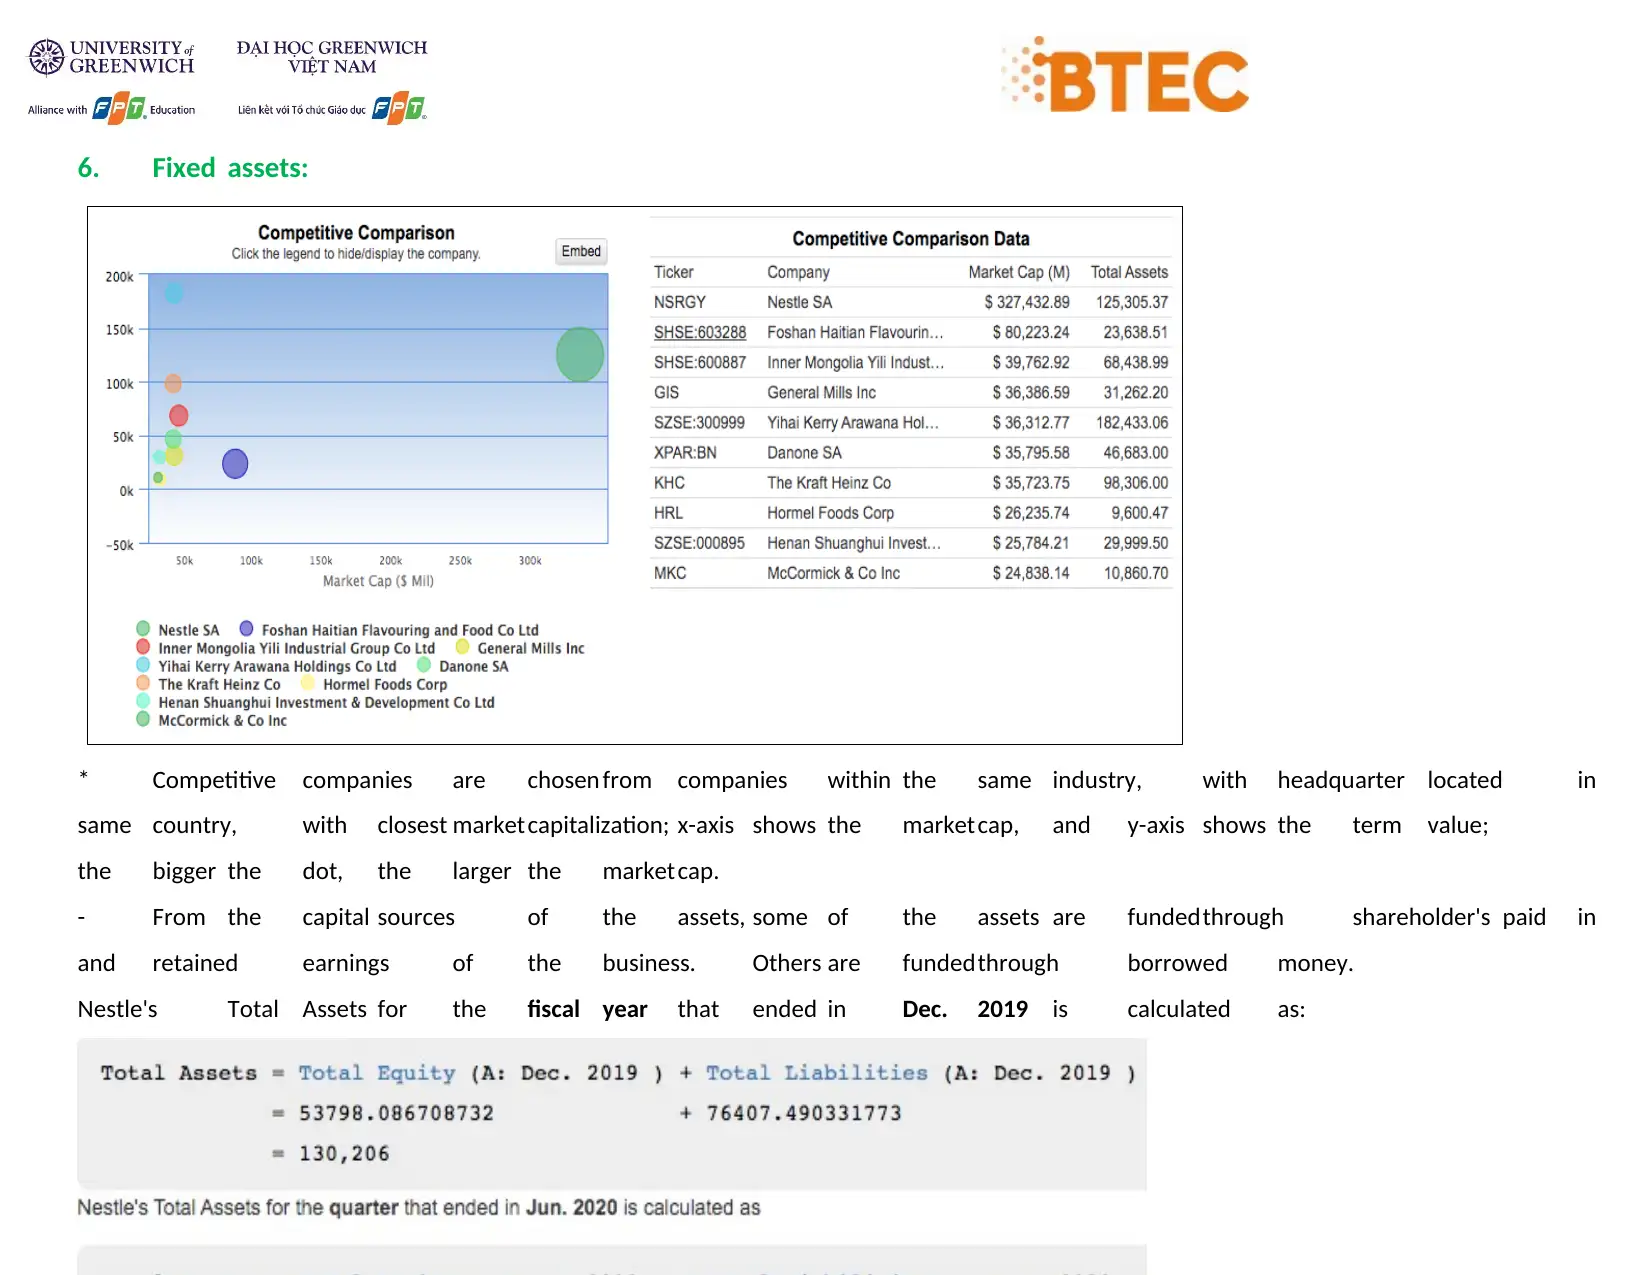The width and height of the screenshot is (1651, 1275).
Task: Select the Nestle SA company cell in table
Action: (x=800, y=302)
